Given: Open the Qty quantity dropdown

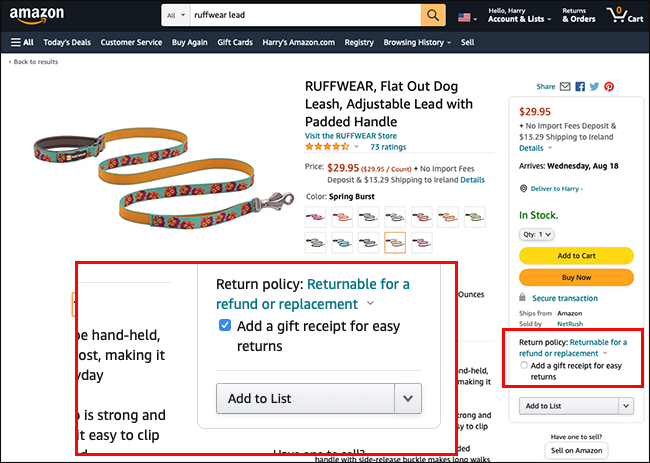Looking at the screenshot, I should click(537, 234).
